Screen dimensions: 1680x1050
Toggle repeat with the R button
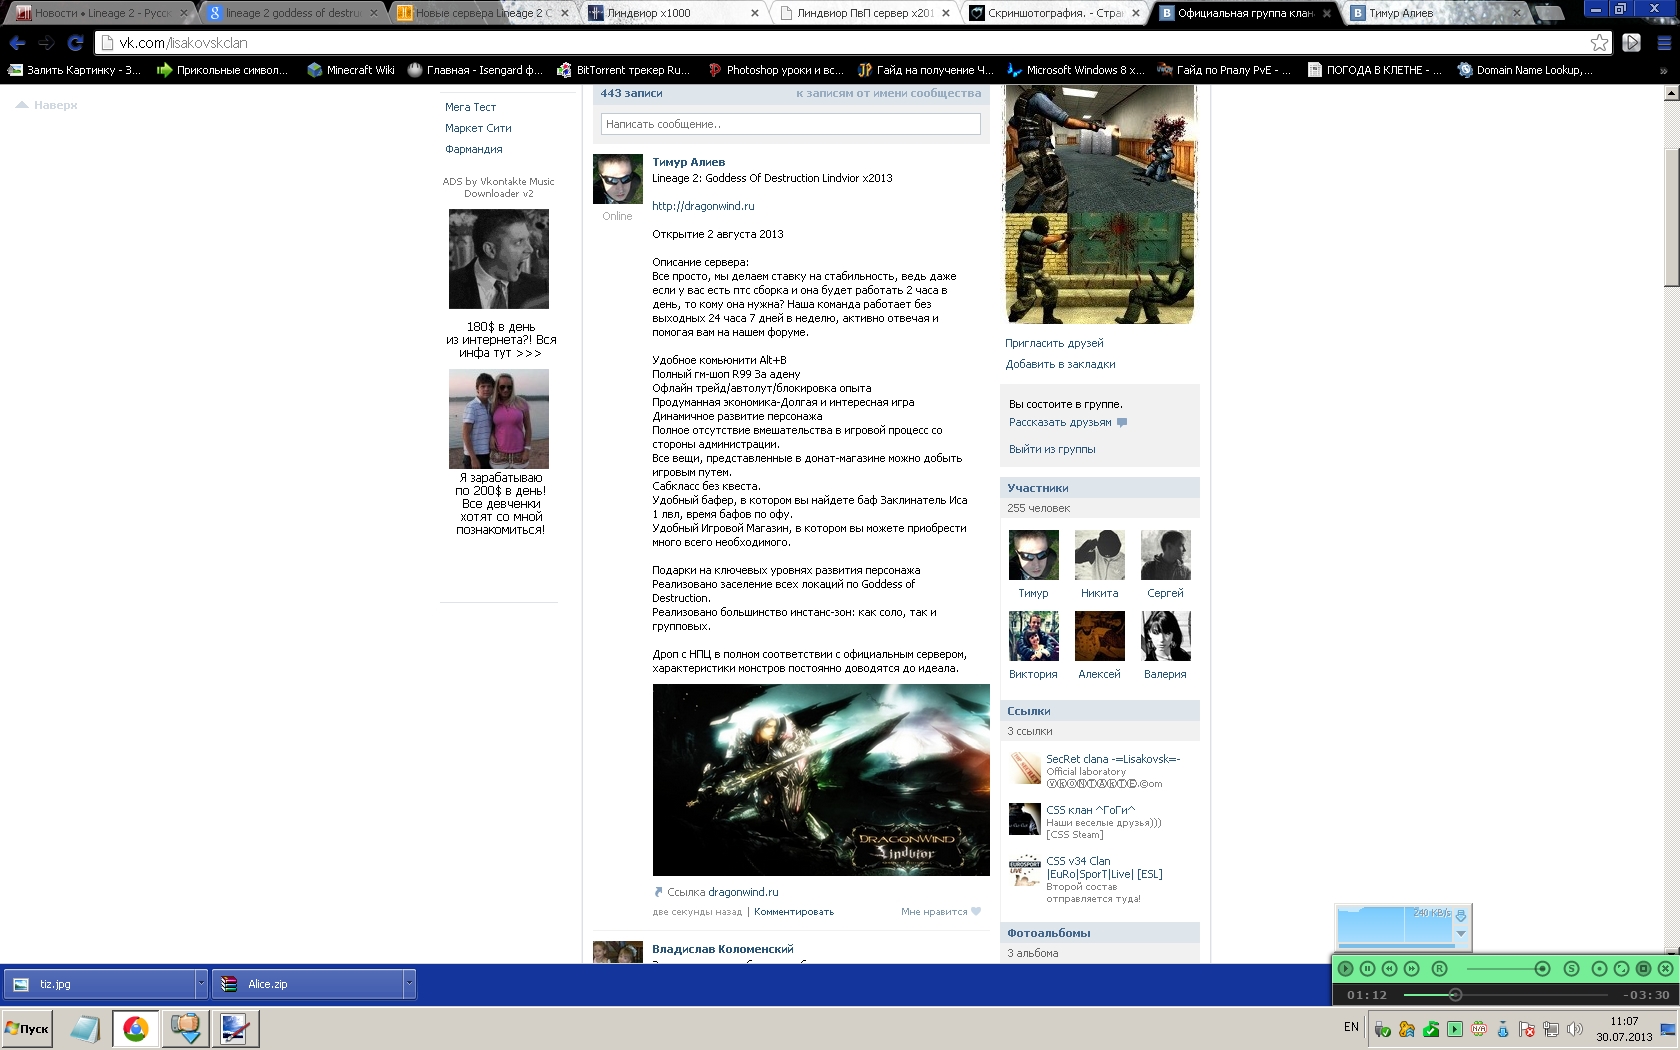click(x=1440, y=968)
